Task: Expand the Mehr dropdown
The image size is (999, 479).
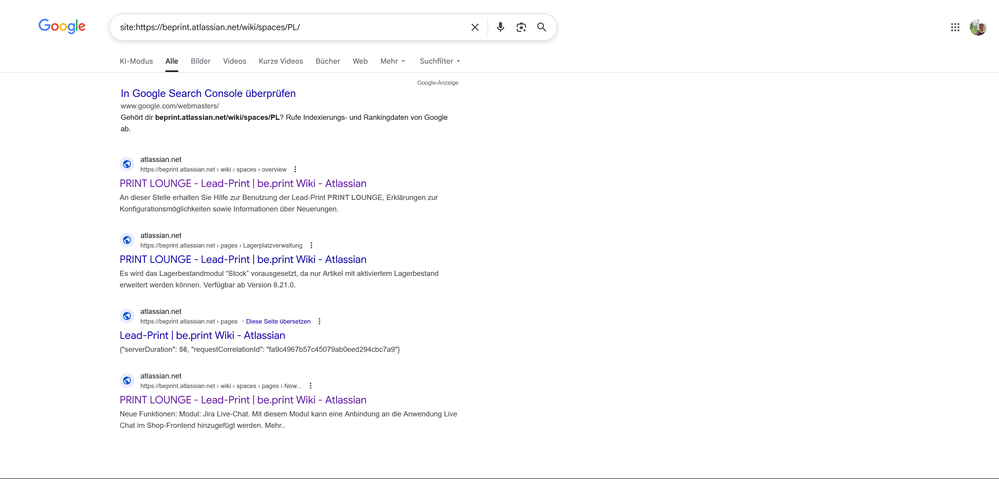Action: coord(392,61)
